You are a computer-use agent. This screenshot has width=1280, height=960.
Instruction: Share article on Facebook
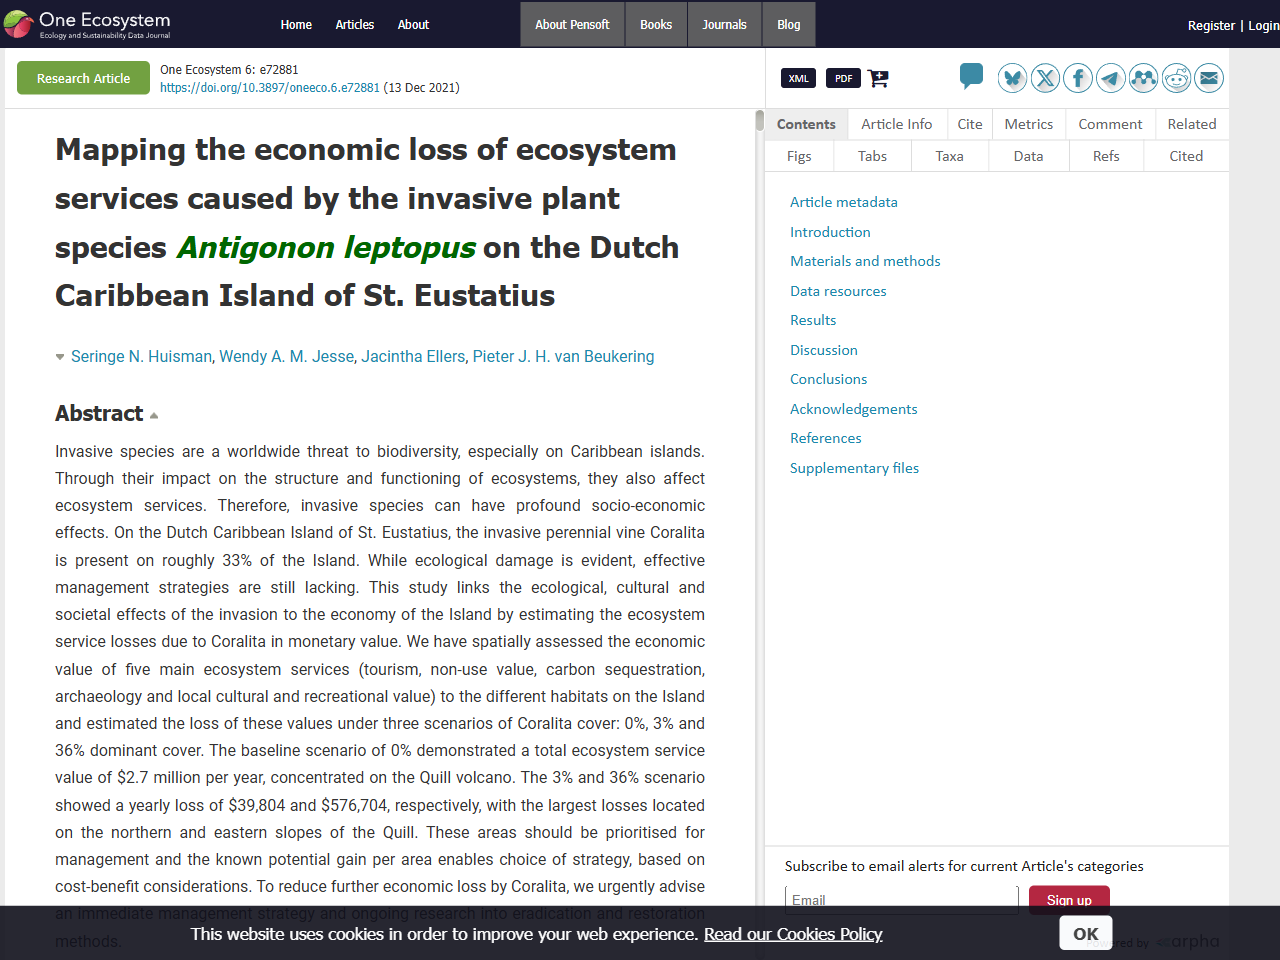pos(1078,78)
